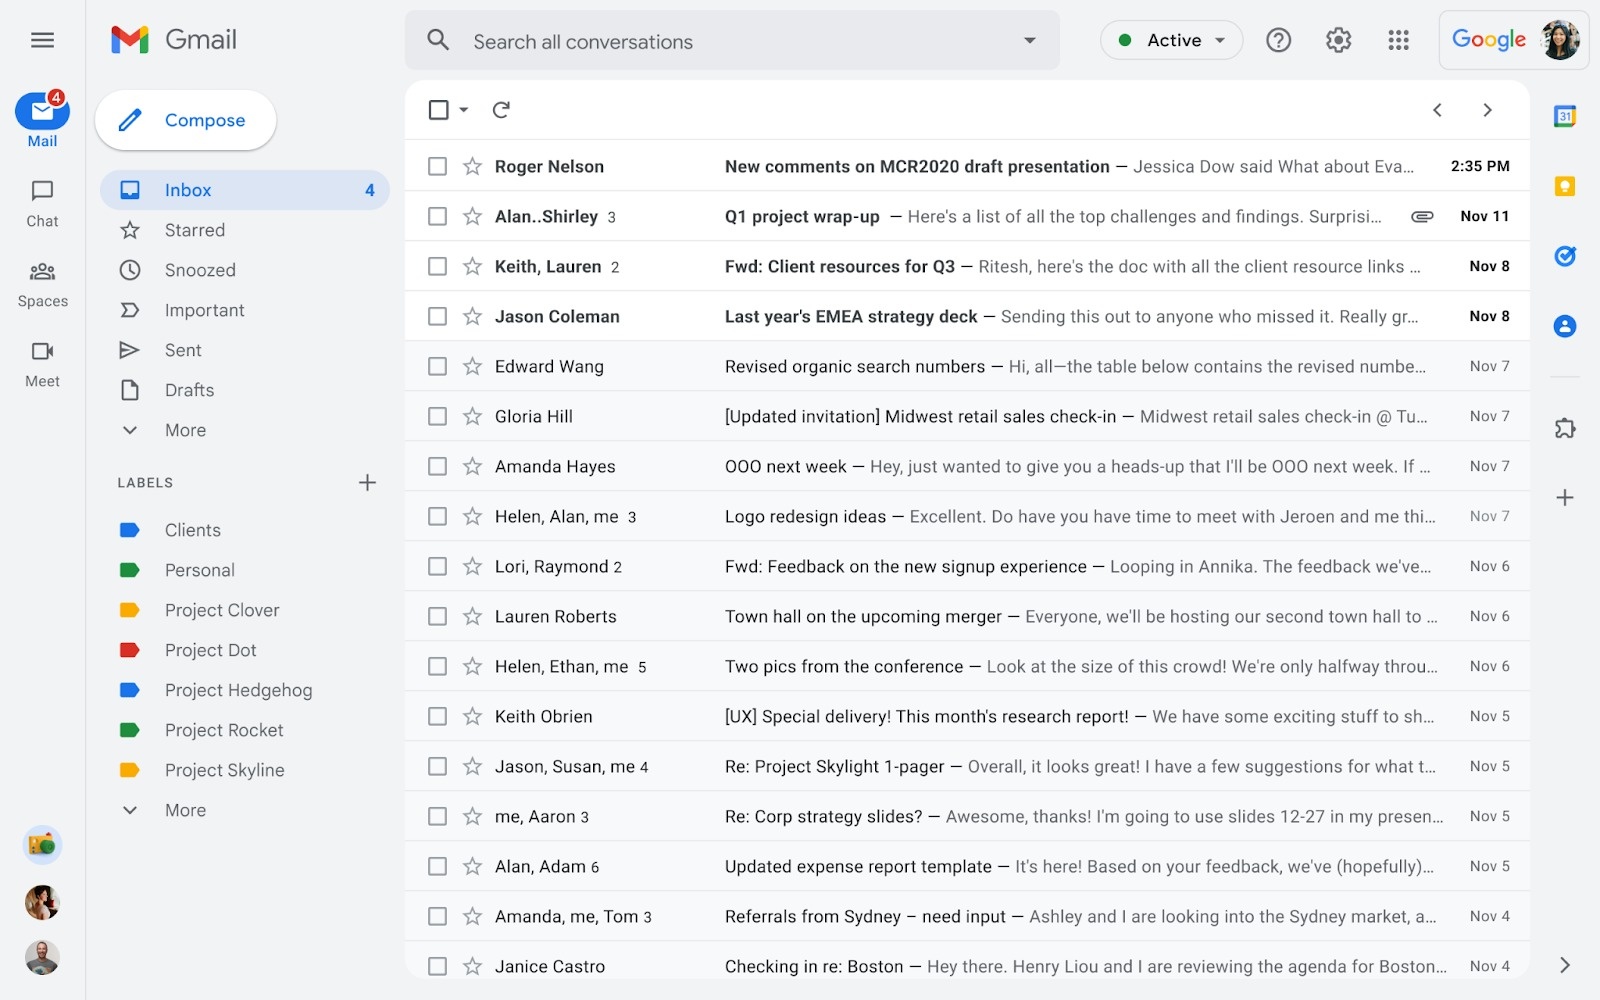Open Chat from the left rail
Viewport: 1600px width, 1000px height.
tap(41, 203)
